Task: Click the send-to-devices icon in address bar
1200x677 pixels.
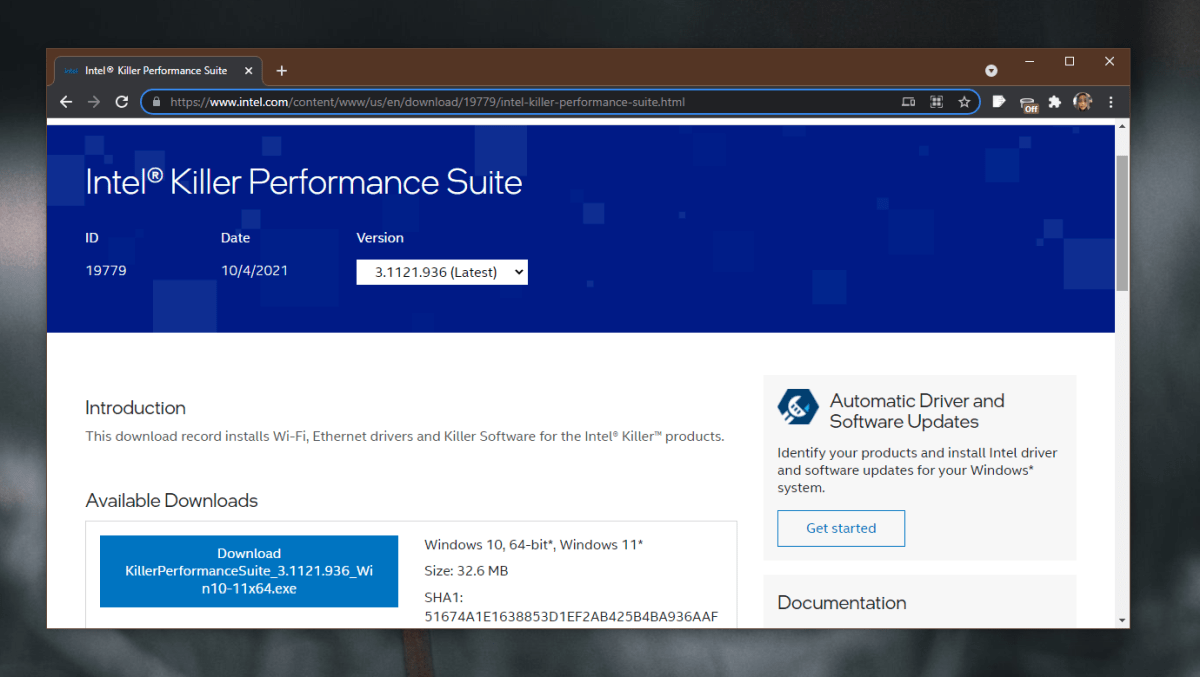Action: tap(908, 101)
